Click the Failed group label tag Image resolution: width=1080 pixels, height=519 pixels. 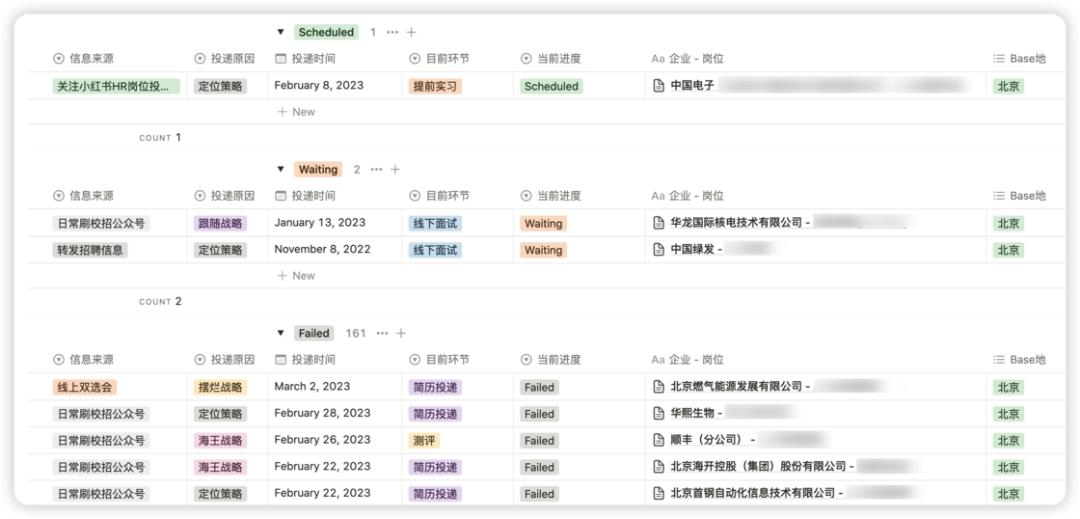pos(314,333)
